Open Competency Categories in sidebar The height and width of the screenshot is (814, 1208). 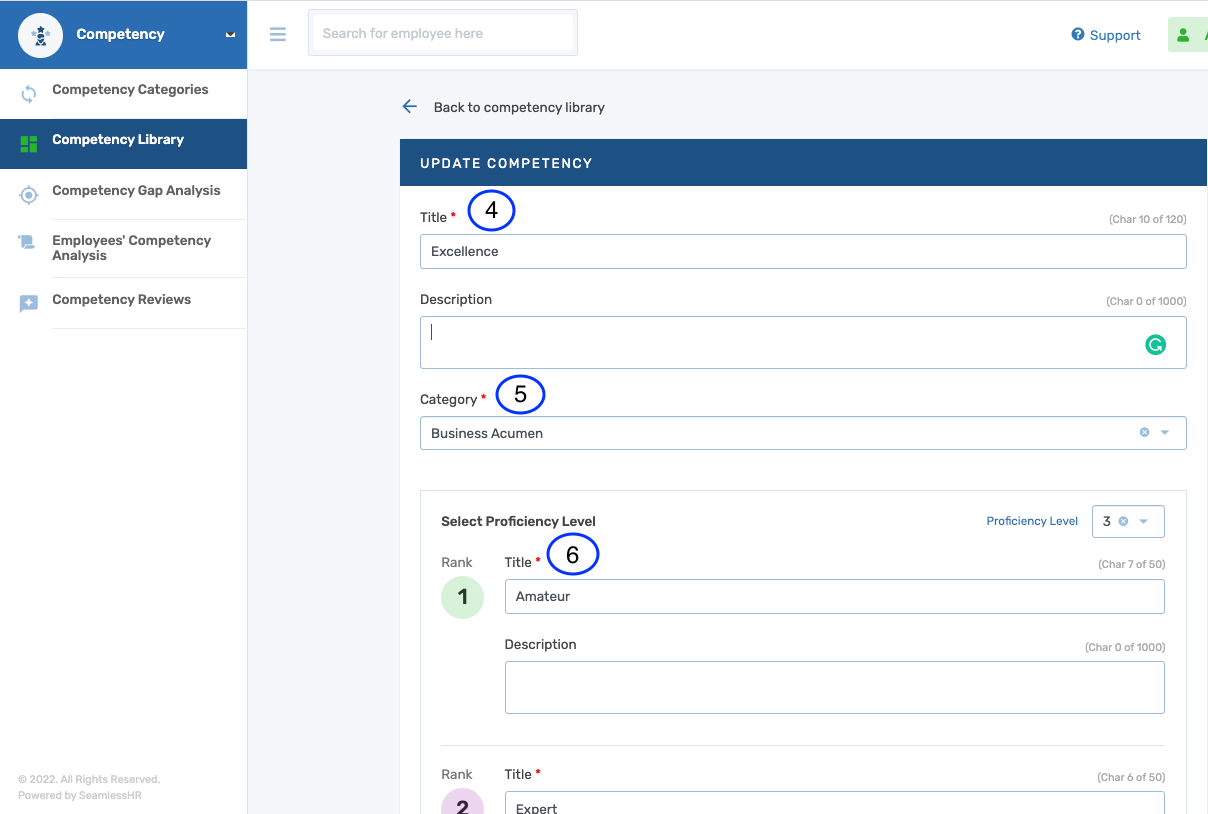tap(130, 90)
